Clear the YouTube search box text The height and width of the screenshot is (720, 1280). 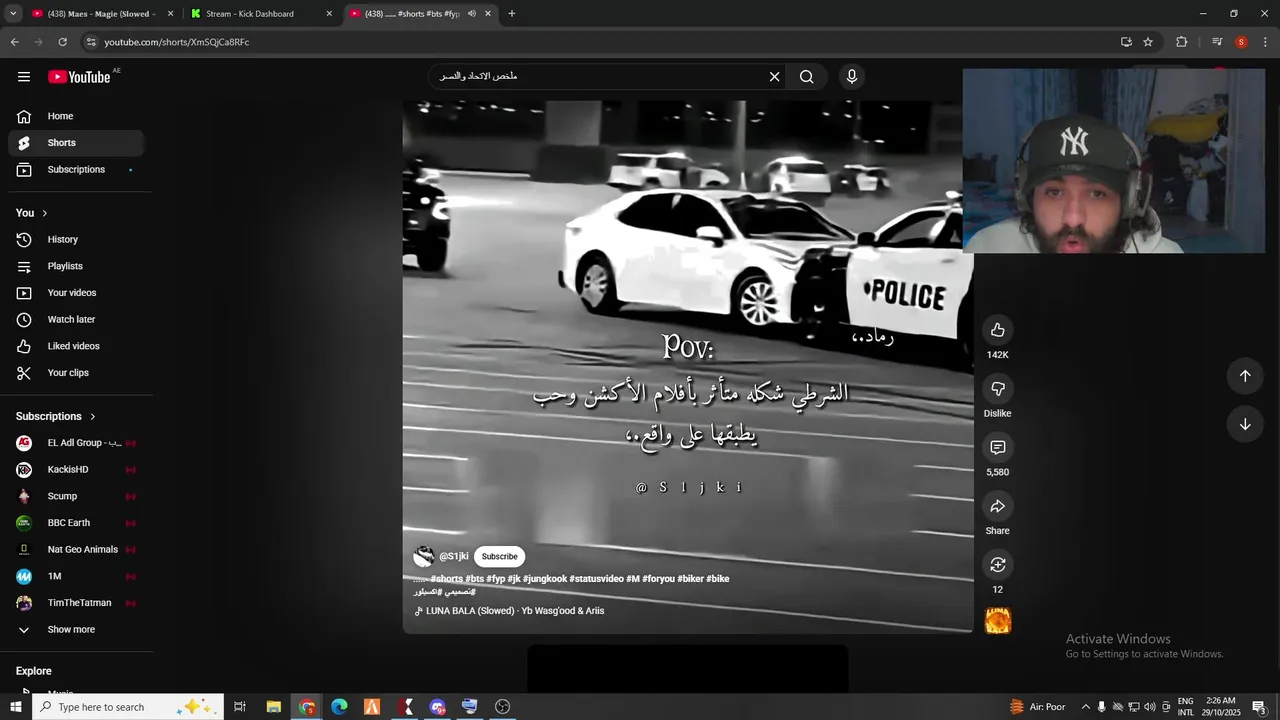tap(774, 77)
